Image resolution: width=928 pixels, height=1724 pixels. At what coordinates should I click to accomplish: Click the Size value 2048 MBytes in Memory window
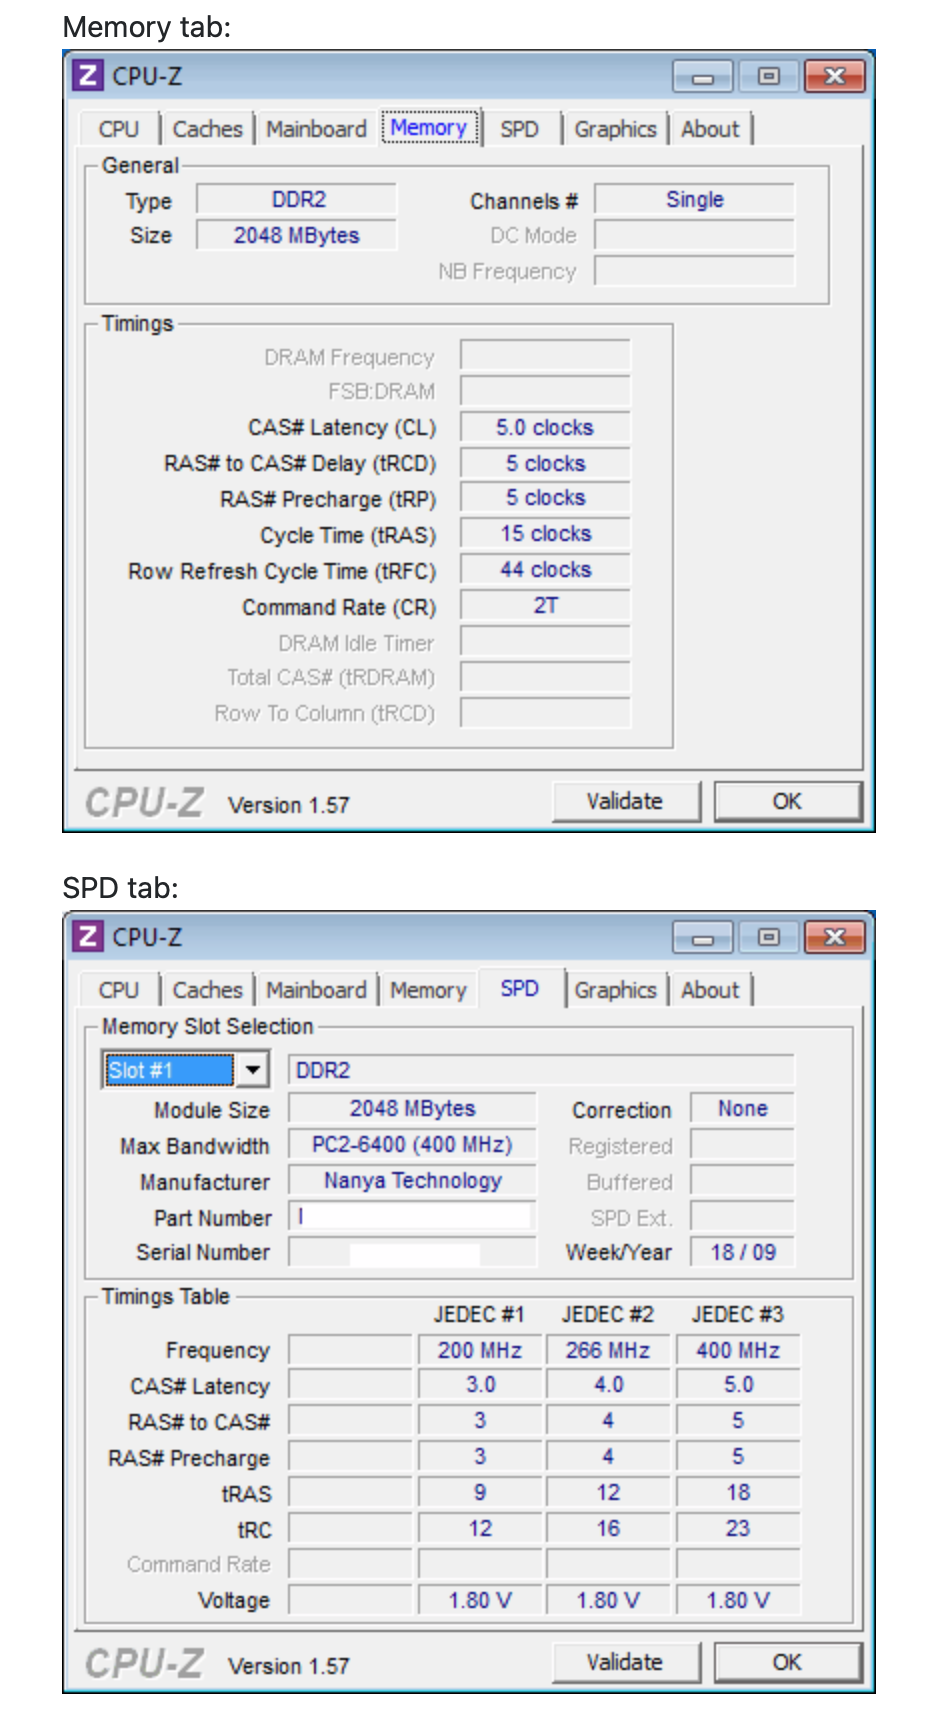pos(297,235)
